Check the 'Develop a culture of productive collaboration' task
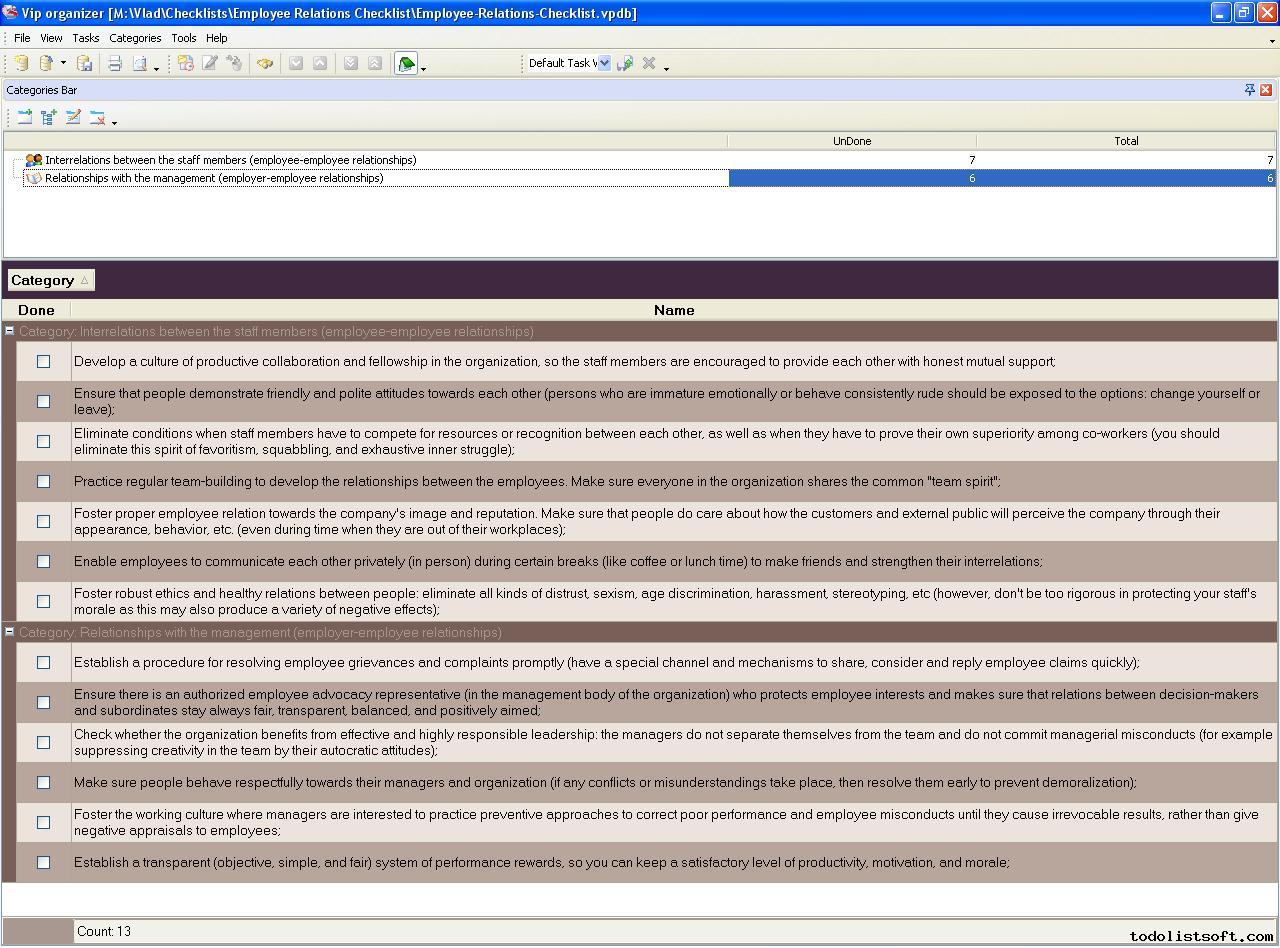This screenshot has width=1280, height=948. 43,362
